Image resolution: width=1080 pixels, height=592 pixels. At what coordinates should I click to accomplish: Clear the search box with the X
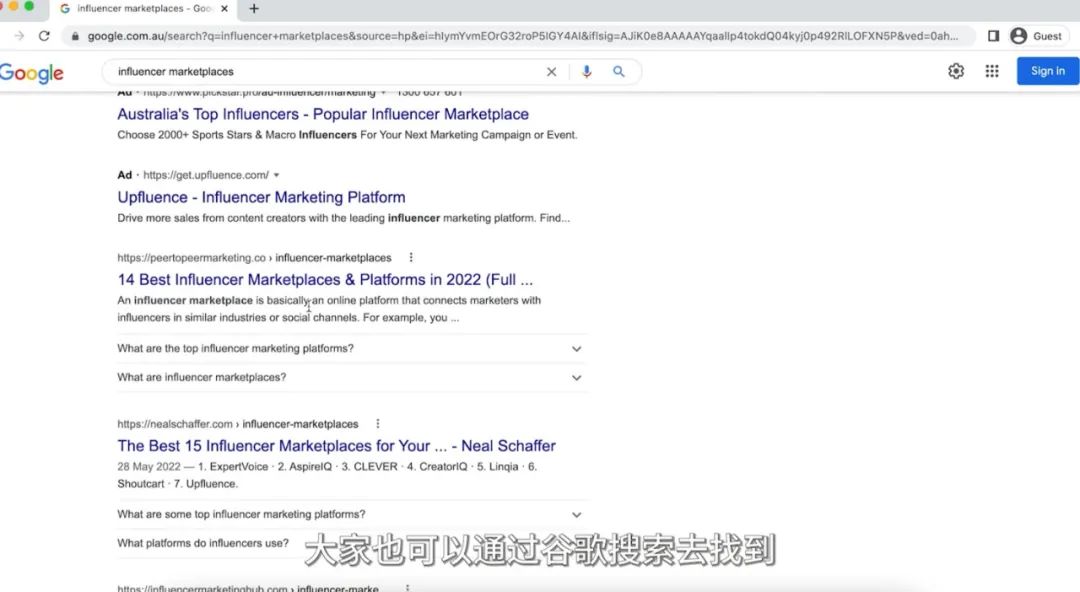[x=551, y=72]
